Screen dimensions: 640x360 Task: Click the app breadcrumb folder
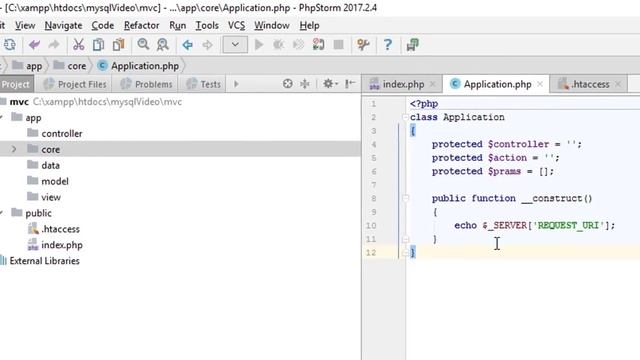[x=27, y=66]
